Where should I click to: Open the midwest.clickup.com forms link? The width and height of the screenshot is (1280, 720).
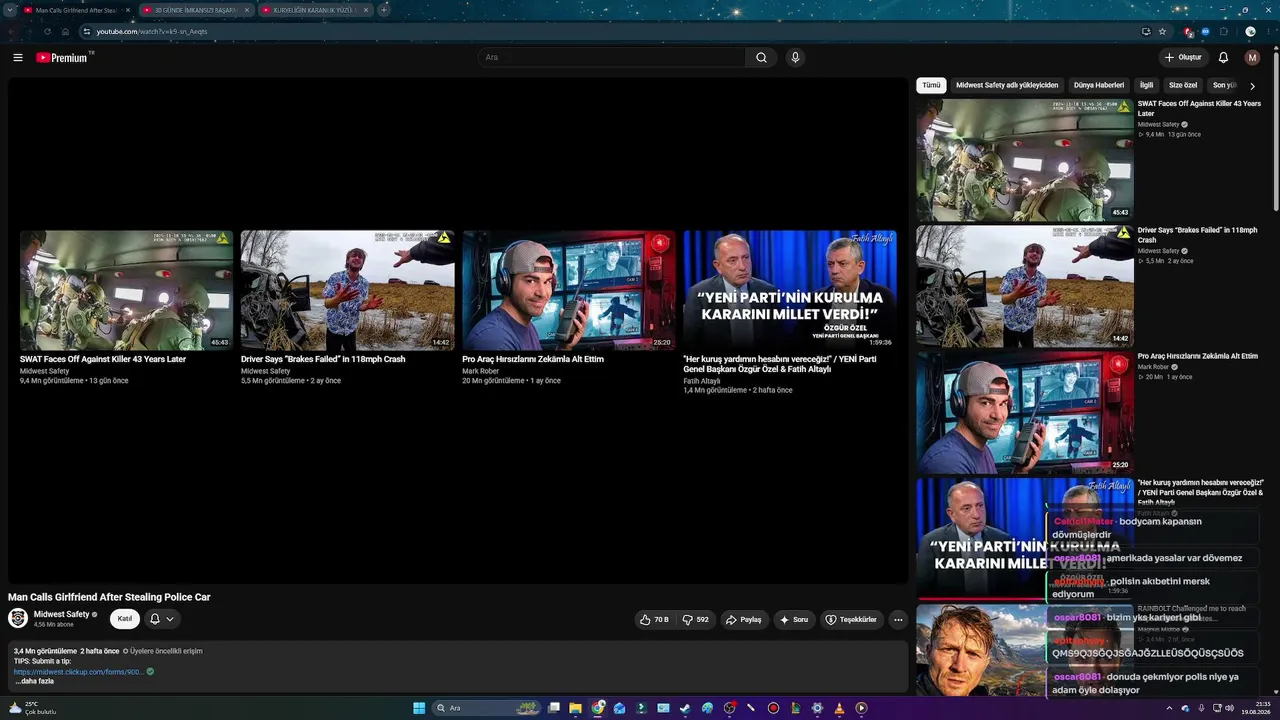pos(79,672)
